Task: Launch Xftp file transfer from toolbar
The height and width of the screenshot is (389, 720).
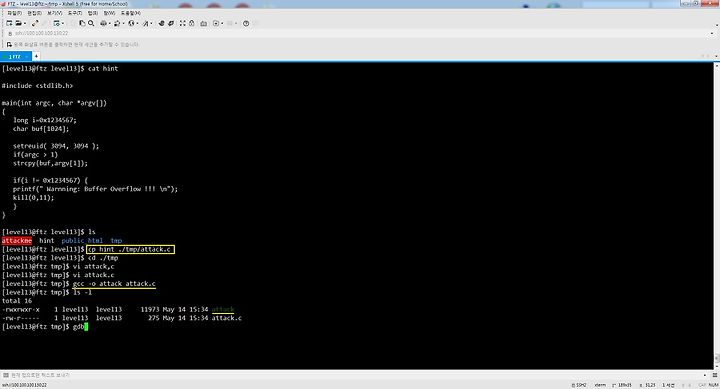Action: (162, 23)
